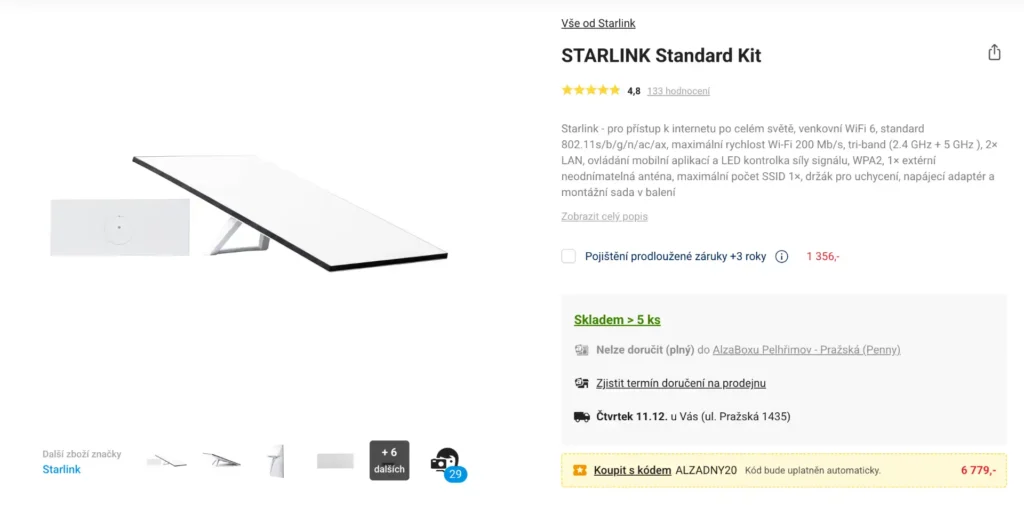The image size is (1024, 505).
Task: Click the five-star rating stars
Action: (590, 91)
